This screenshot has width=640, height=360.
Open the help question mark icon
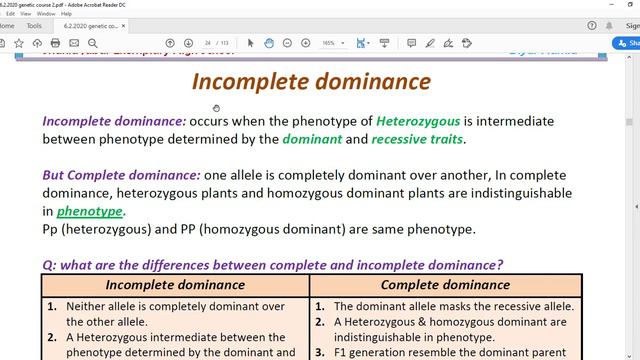pos(592,26)
